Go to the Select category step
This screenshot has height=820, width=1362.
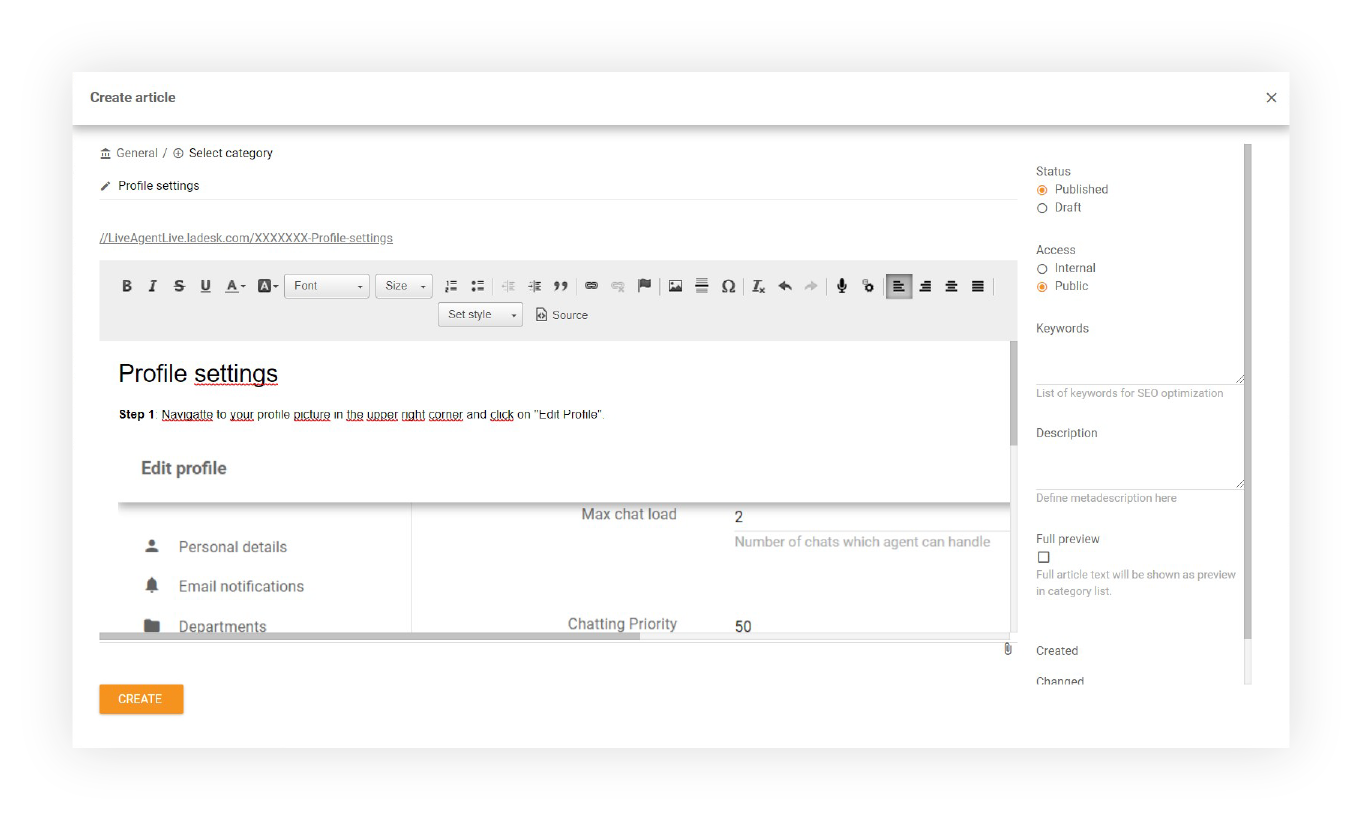229,152
